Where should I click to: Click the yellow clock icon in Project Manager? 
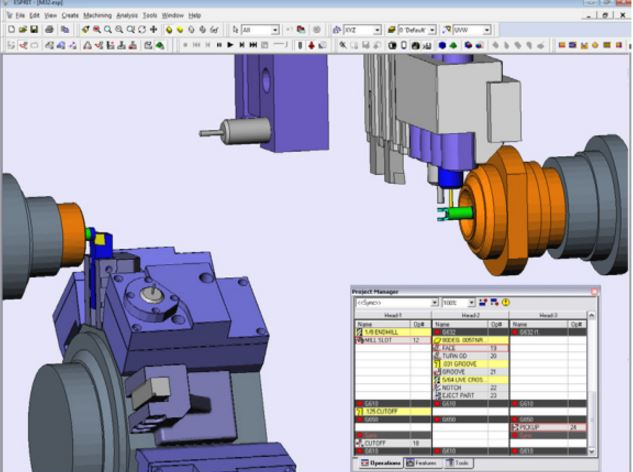tap(506, 302)
